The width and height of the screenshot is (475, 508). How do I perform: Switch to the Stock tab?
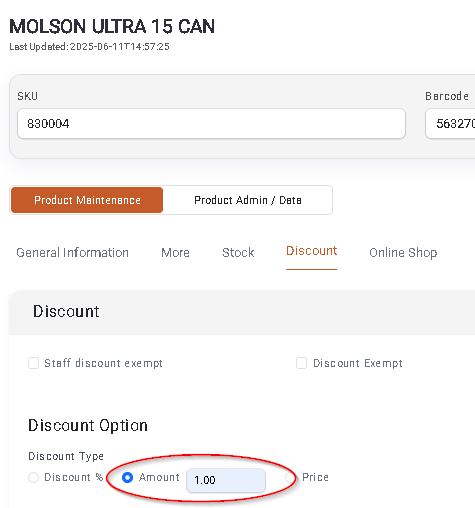coord(238,253)
